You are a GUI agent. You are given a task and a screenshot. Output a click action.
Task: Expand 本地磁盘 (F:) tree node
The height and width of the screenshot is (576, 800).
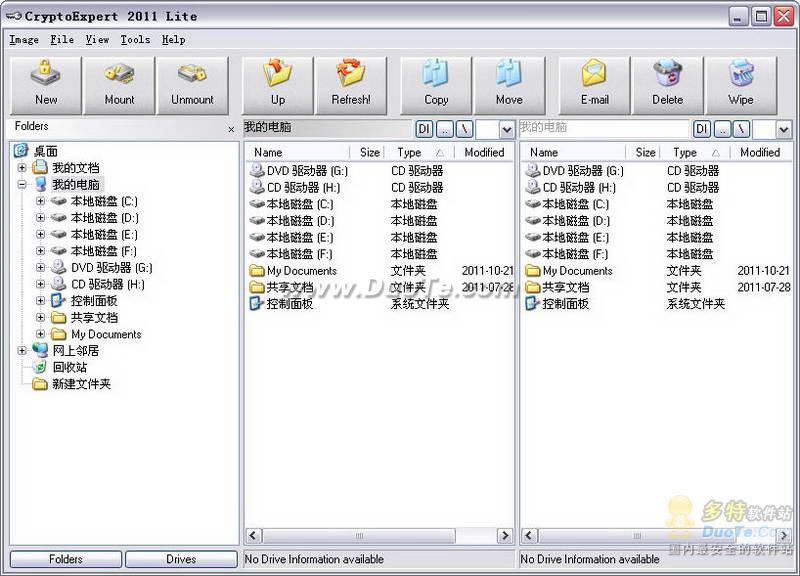40,251
